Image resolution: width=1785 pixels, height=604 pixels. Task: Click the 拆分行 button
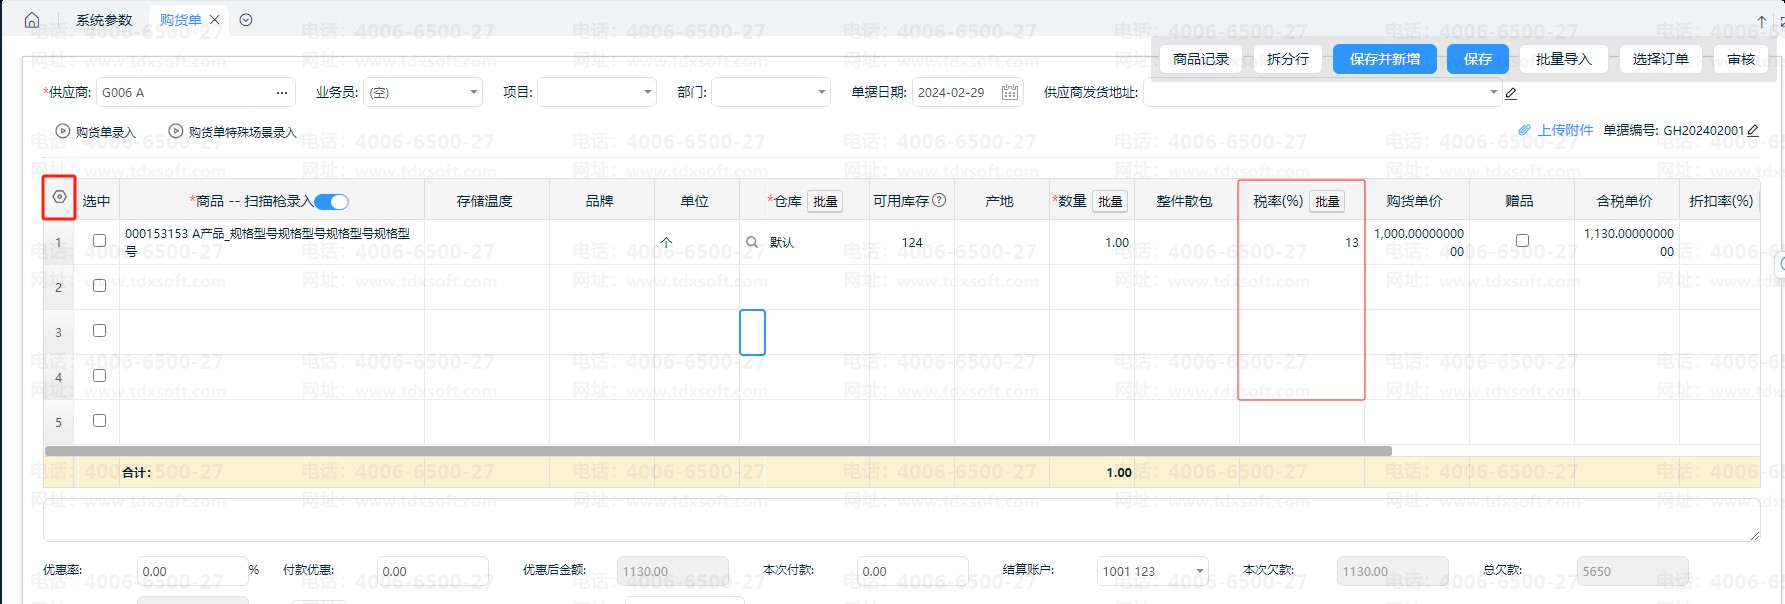click(x=1287, y=59)
